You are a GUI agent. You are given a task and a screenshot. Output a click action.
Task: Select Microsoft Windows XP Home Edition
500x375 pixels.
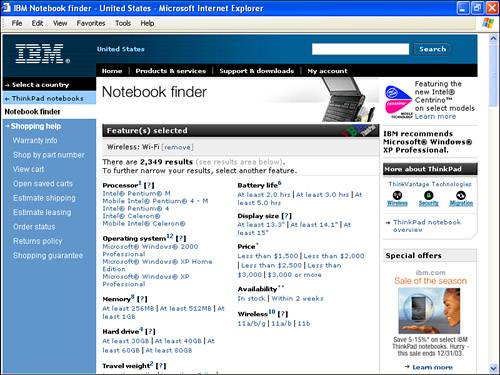157,265
